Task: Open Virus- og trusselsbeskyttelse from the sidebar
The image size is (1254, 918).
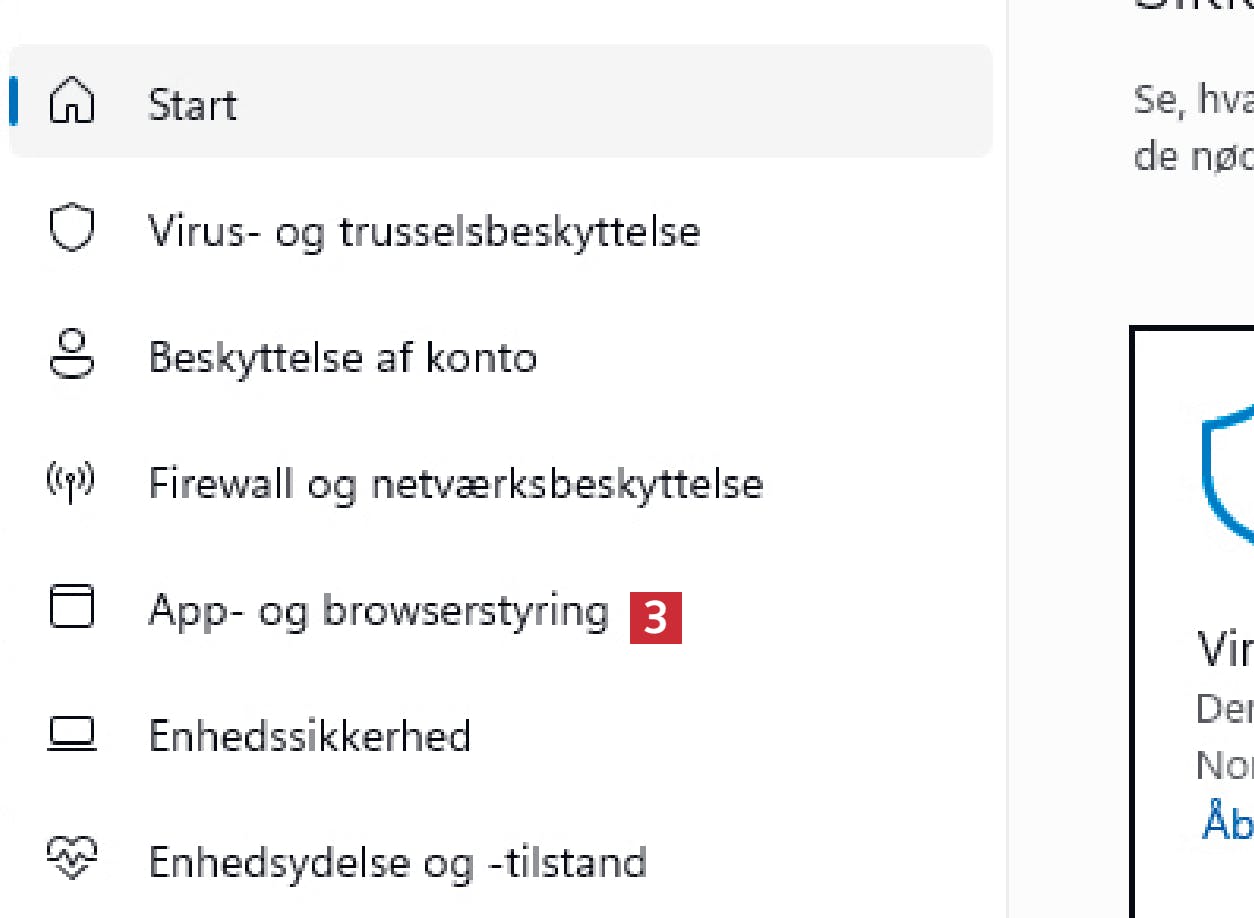Action: (x=424, y=231)
